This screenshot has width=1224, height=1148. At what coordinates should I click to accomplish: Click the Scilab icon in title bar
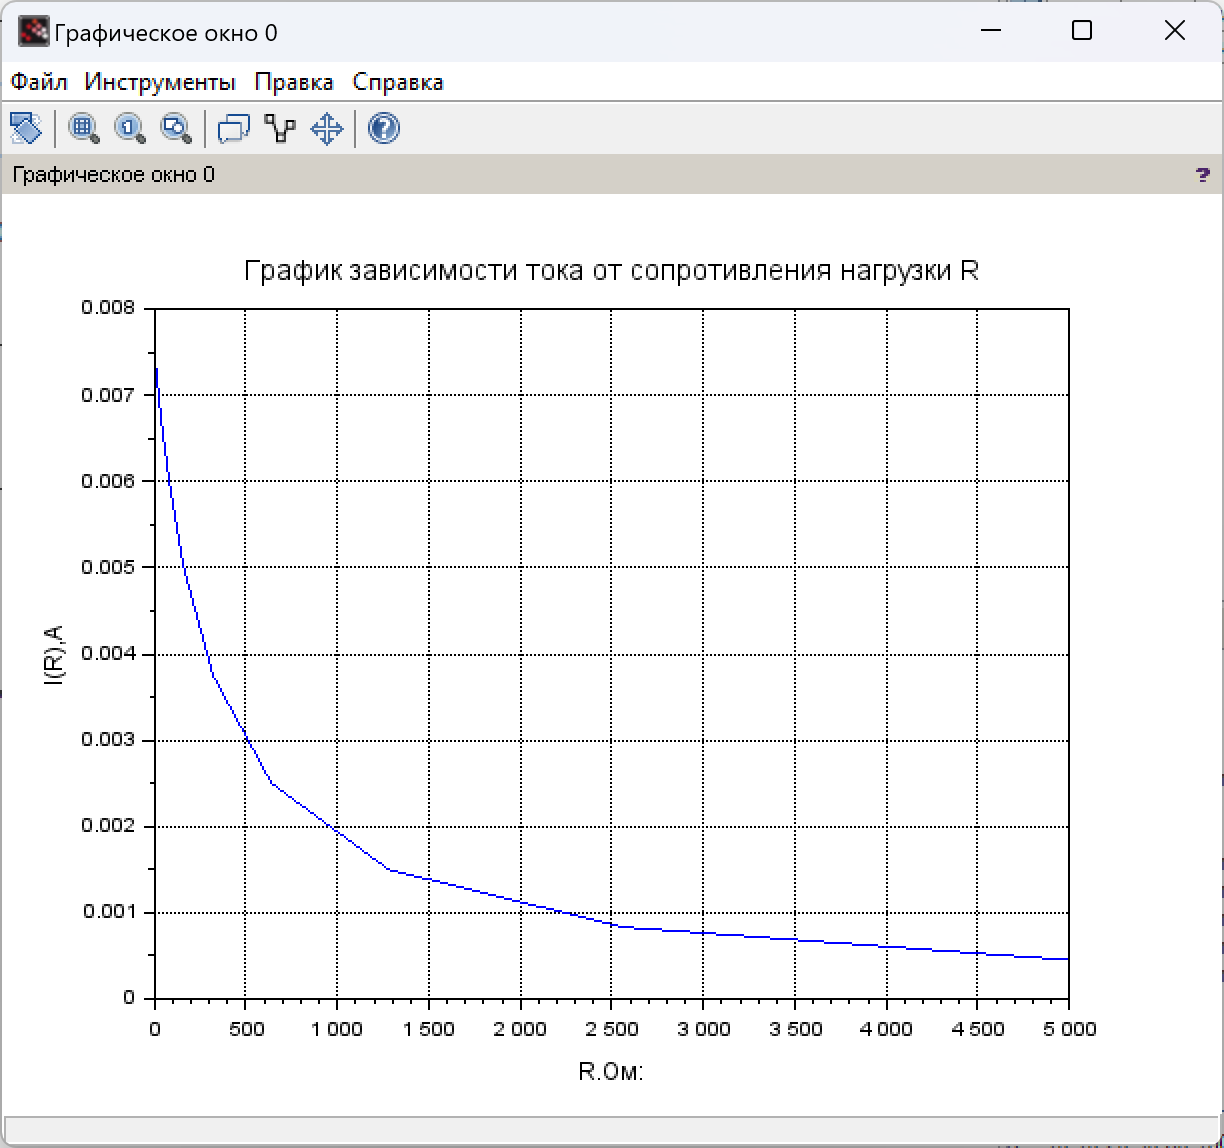pyautogui.click(x=34, y=32)
